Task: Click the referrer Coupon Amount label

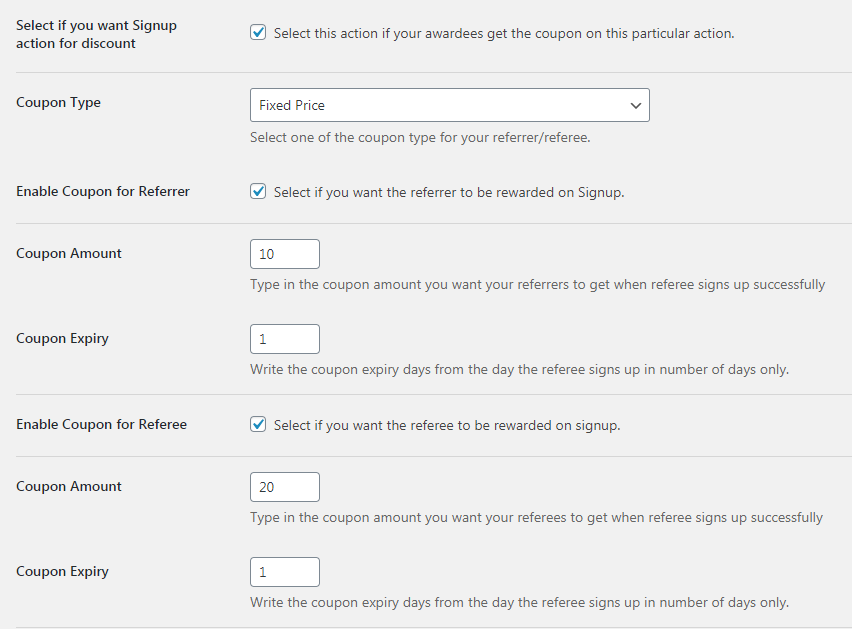Action: coord(68,253)
